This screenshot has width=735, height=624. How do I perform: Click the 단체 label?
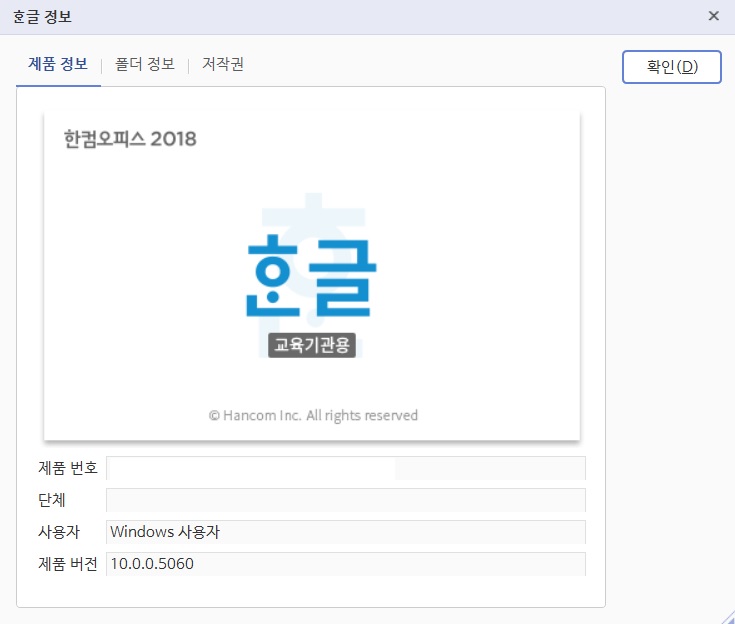click(x=52, y=500)
